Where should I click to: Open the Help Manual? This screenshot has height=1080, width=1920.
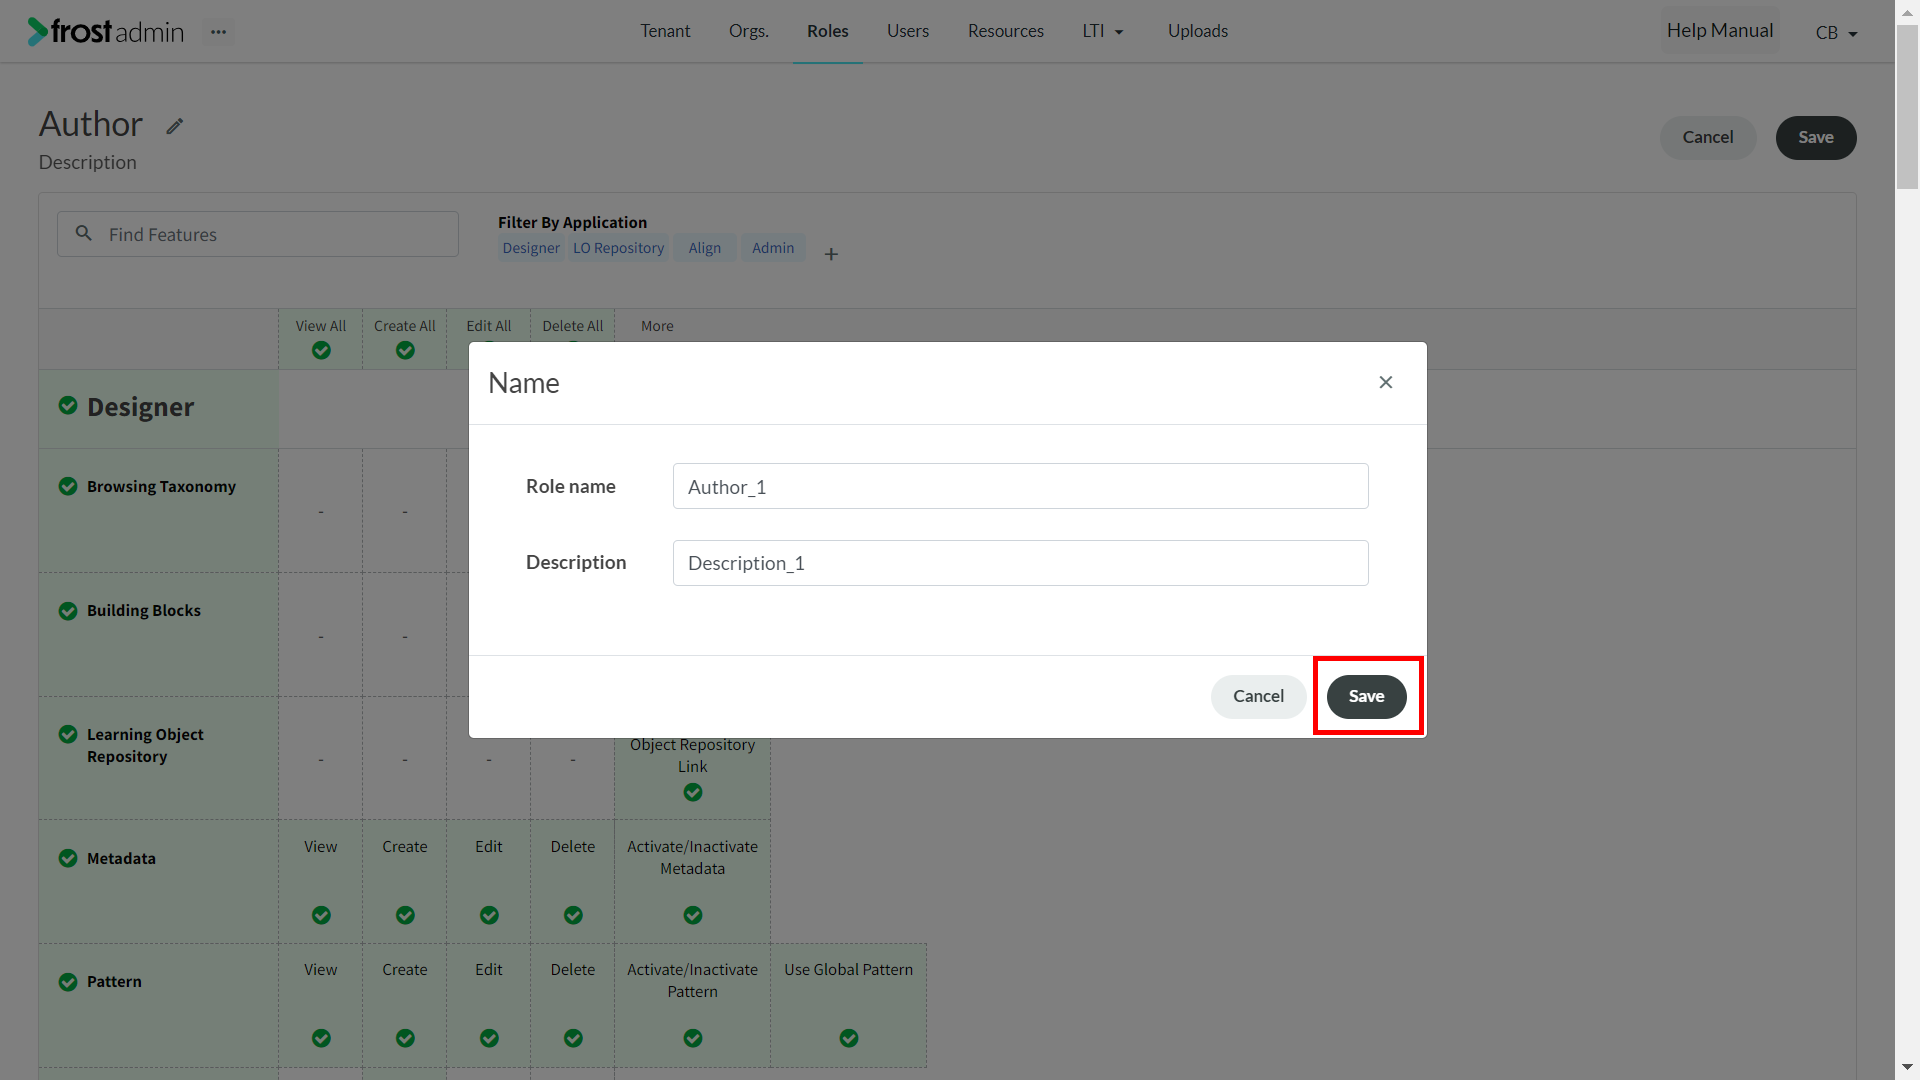(x=1720, y=31)
